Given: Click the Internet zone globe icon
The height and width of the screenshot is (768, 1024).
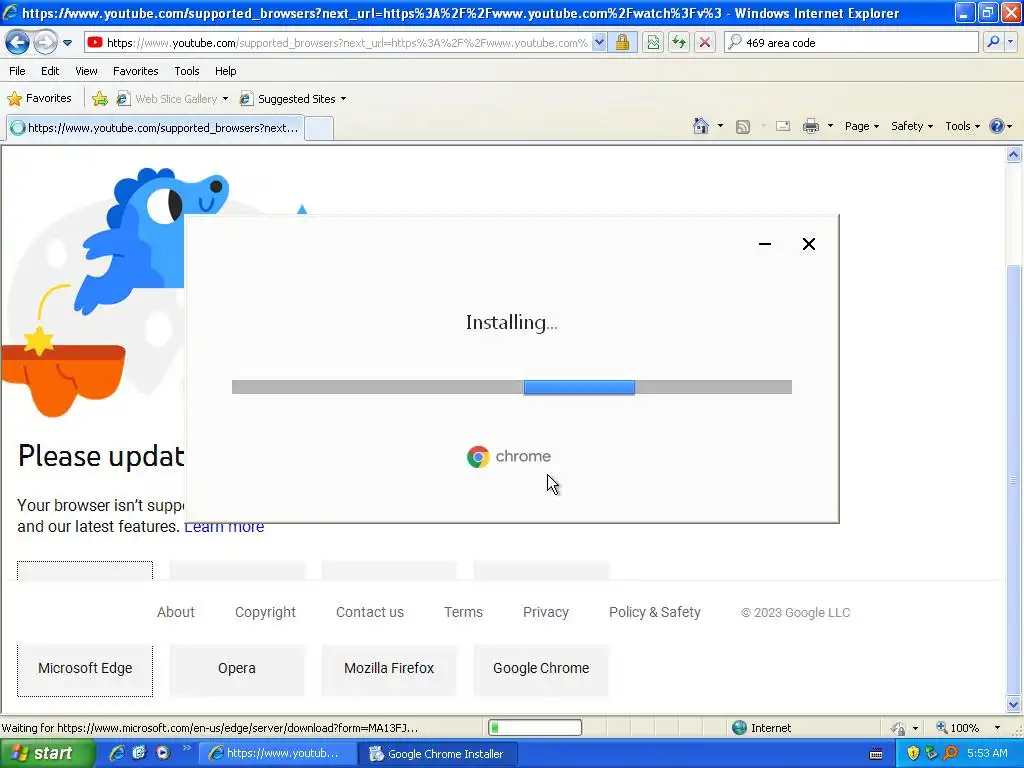Looking at the screenshot, I should [739, 728].
